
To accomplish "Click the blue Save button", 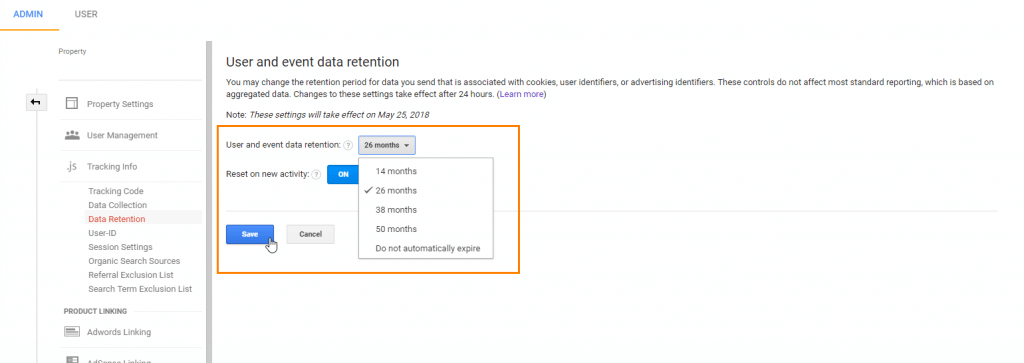I will point(249,234).
